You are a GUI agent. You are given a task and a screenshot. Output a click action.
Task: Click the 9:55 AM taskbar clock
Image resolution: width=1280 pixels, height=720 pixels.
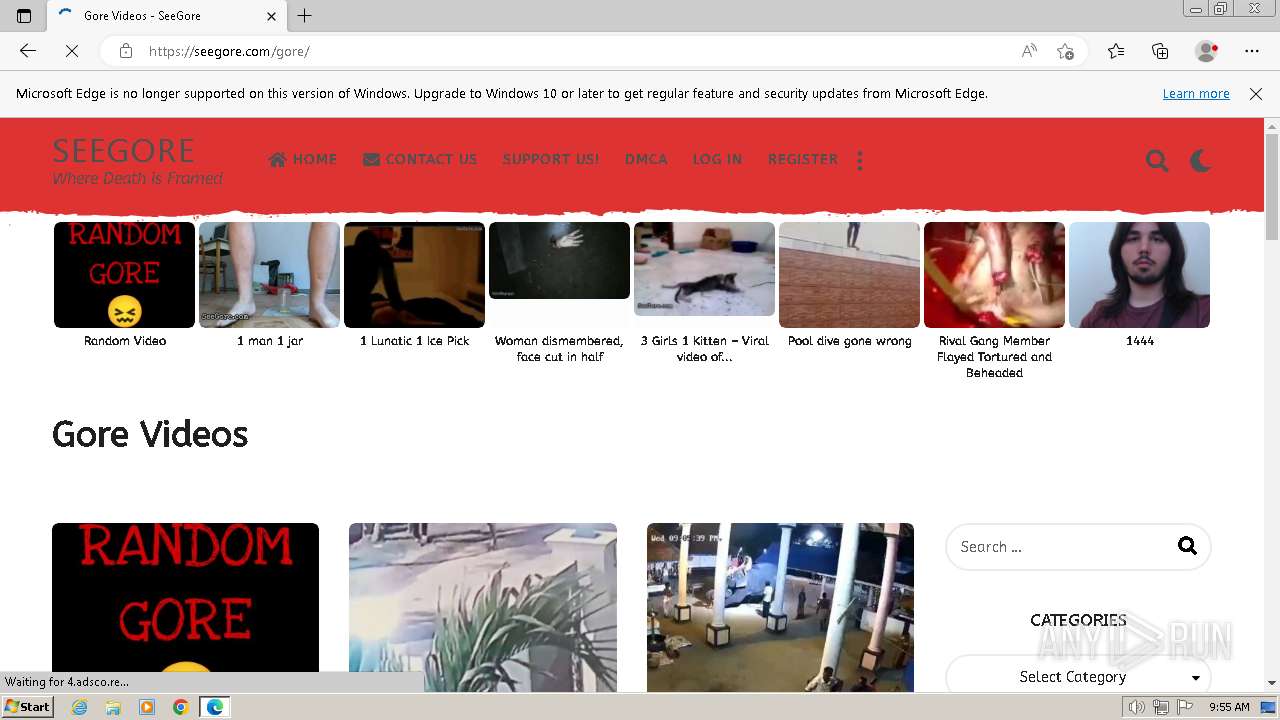1229,707
